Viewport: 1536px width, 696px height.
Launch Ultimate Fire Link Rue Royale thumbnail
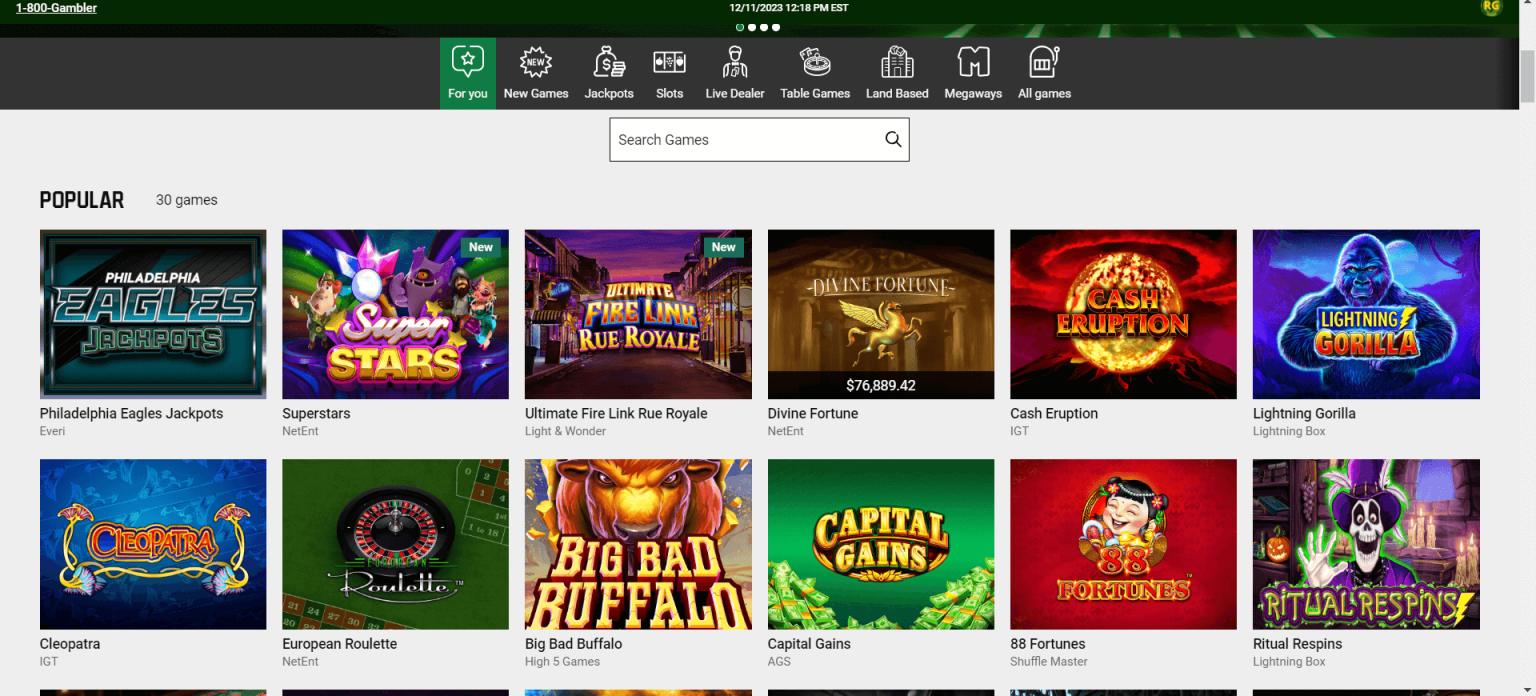pos(638,314)
